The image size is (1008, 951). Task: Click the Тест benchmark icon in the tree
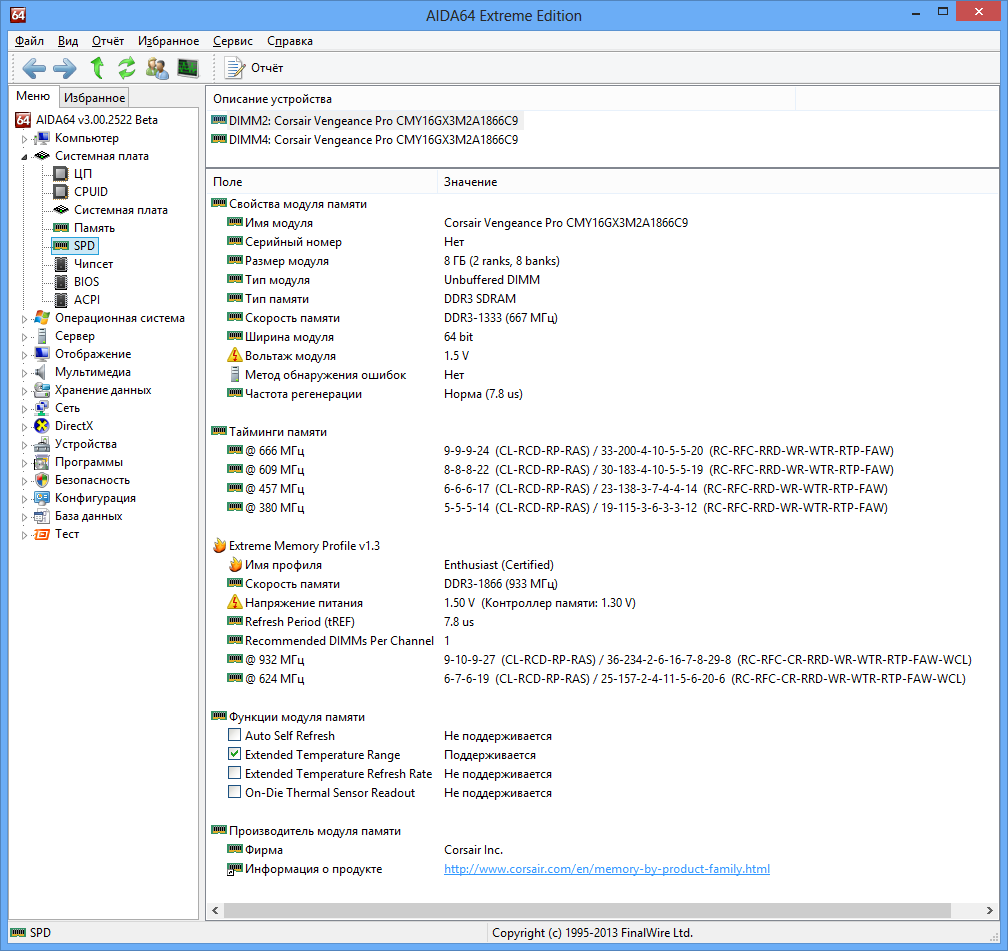click(x=42, y=534)
